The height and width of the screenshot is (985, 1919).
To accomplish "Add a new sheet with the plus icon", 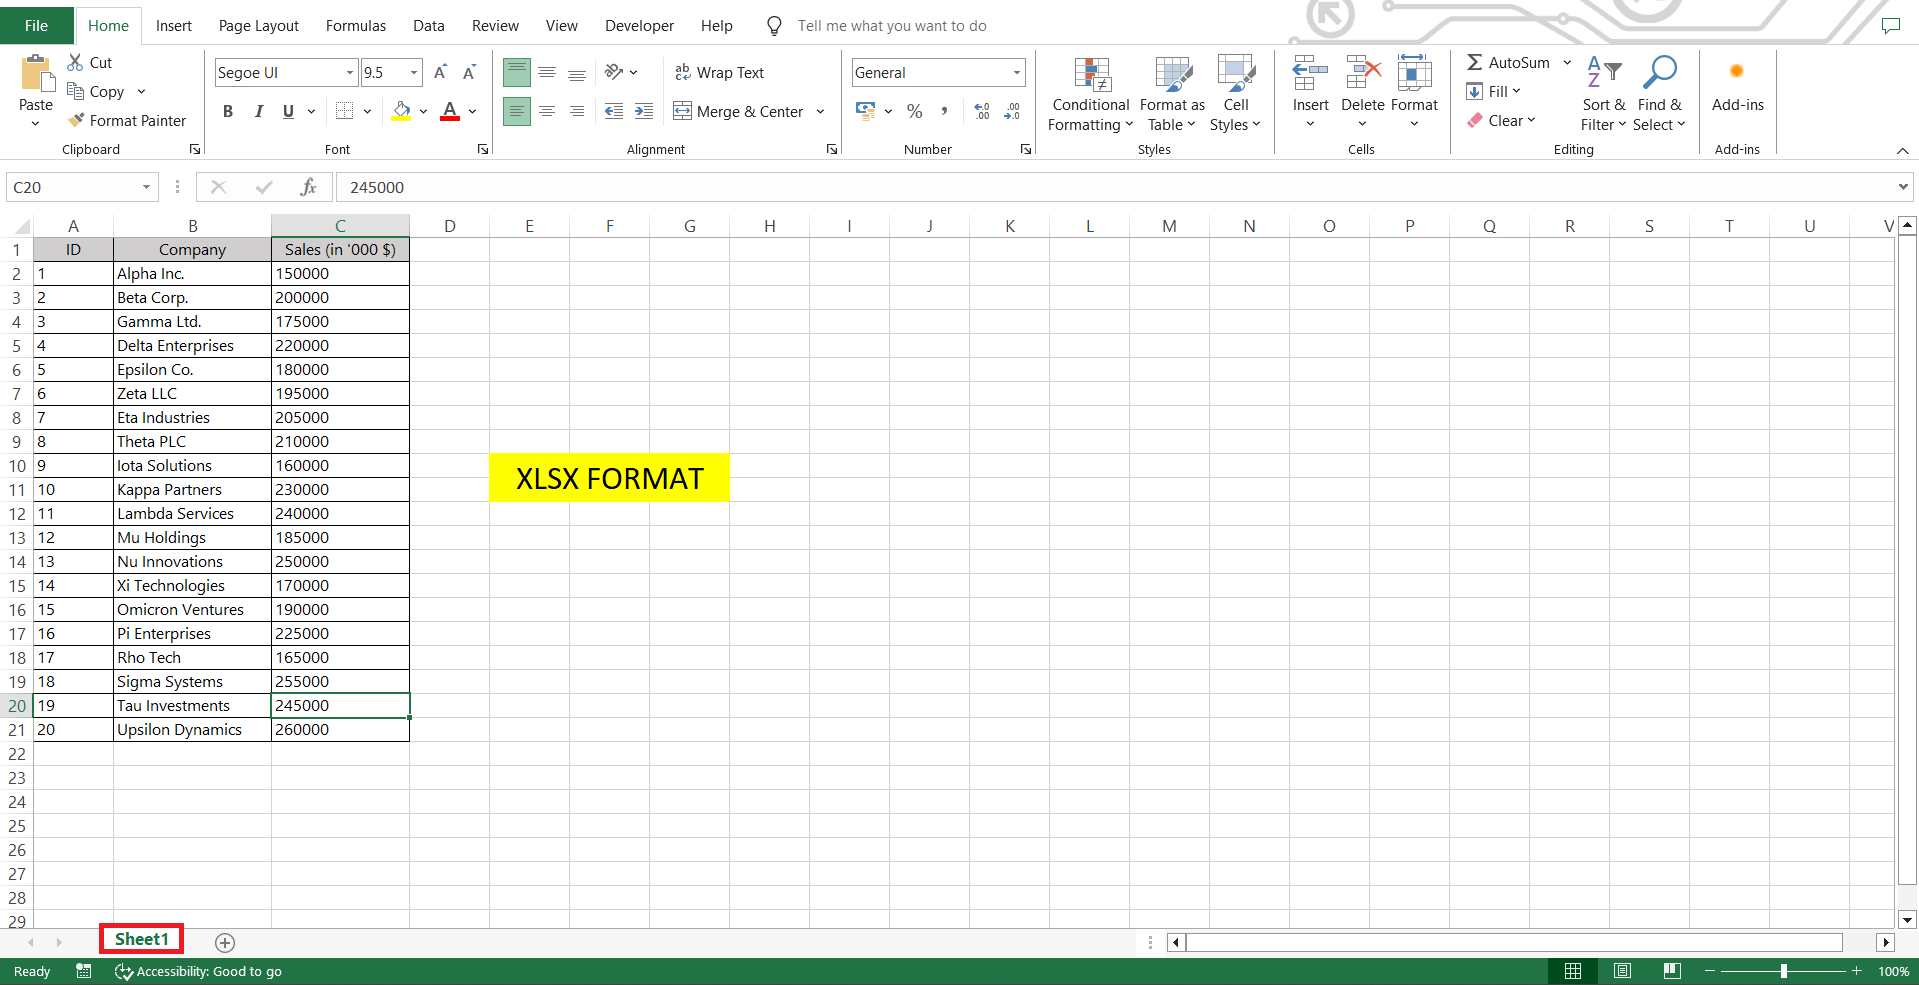I will pos(225,942).
